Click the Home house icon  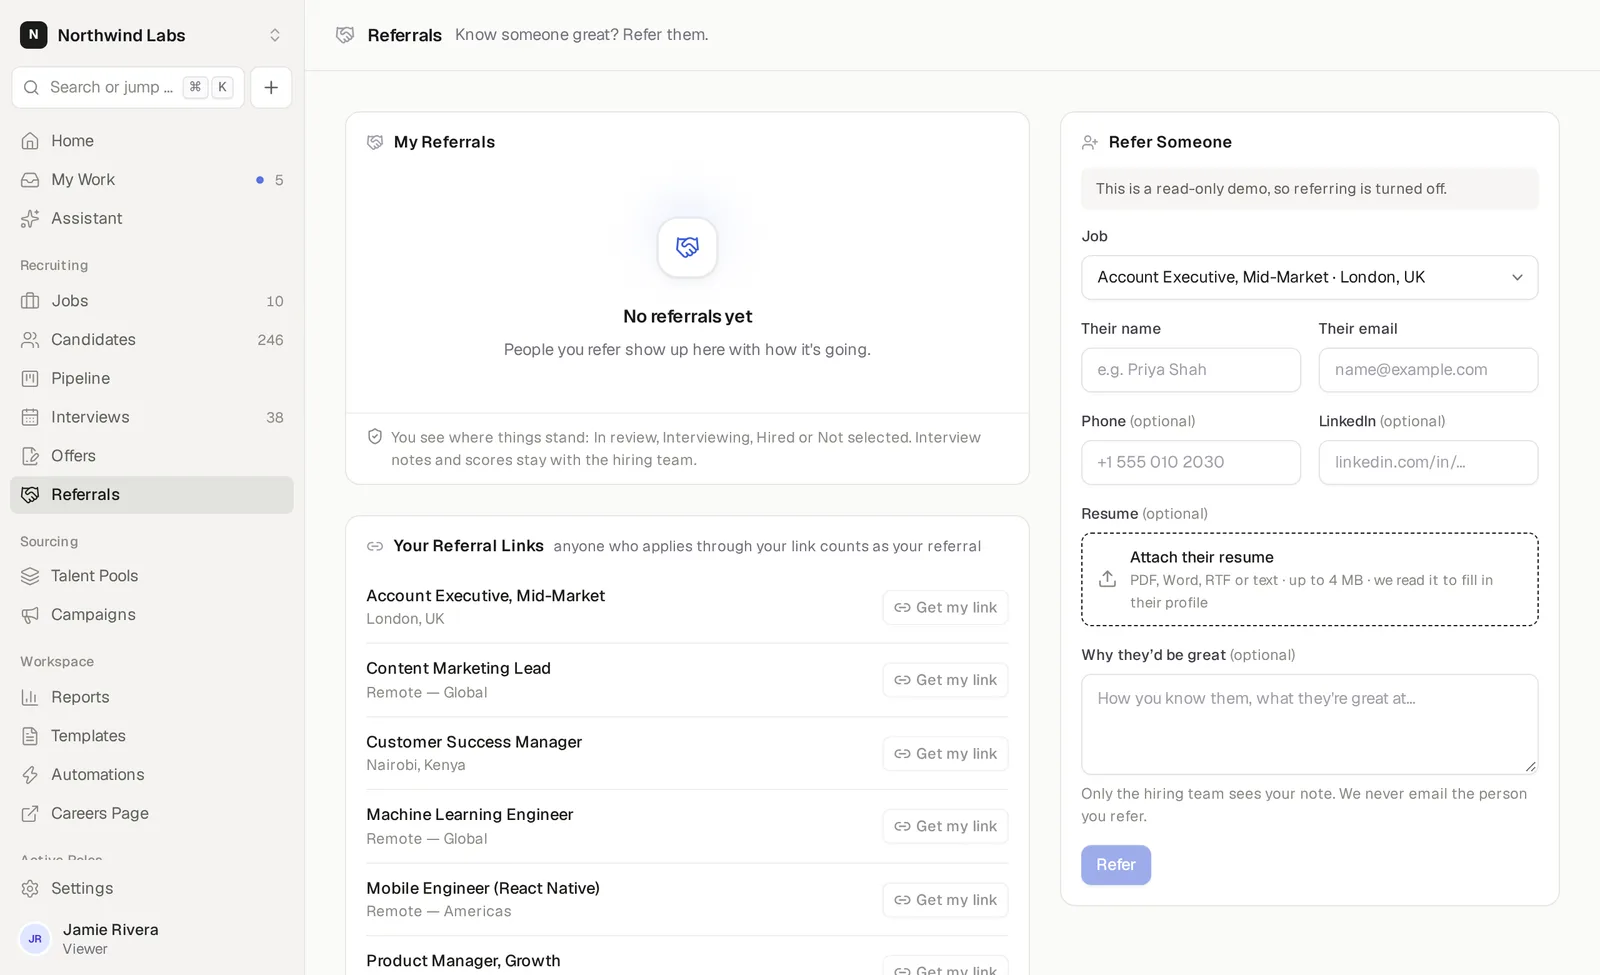pyautogui.click(x=30, y=141)
